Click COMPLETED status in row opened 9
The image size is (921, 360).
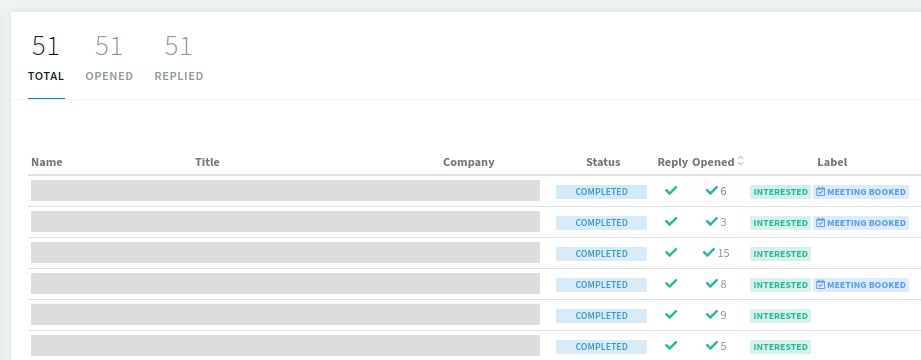pos(601,315)
